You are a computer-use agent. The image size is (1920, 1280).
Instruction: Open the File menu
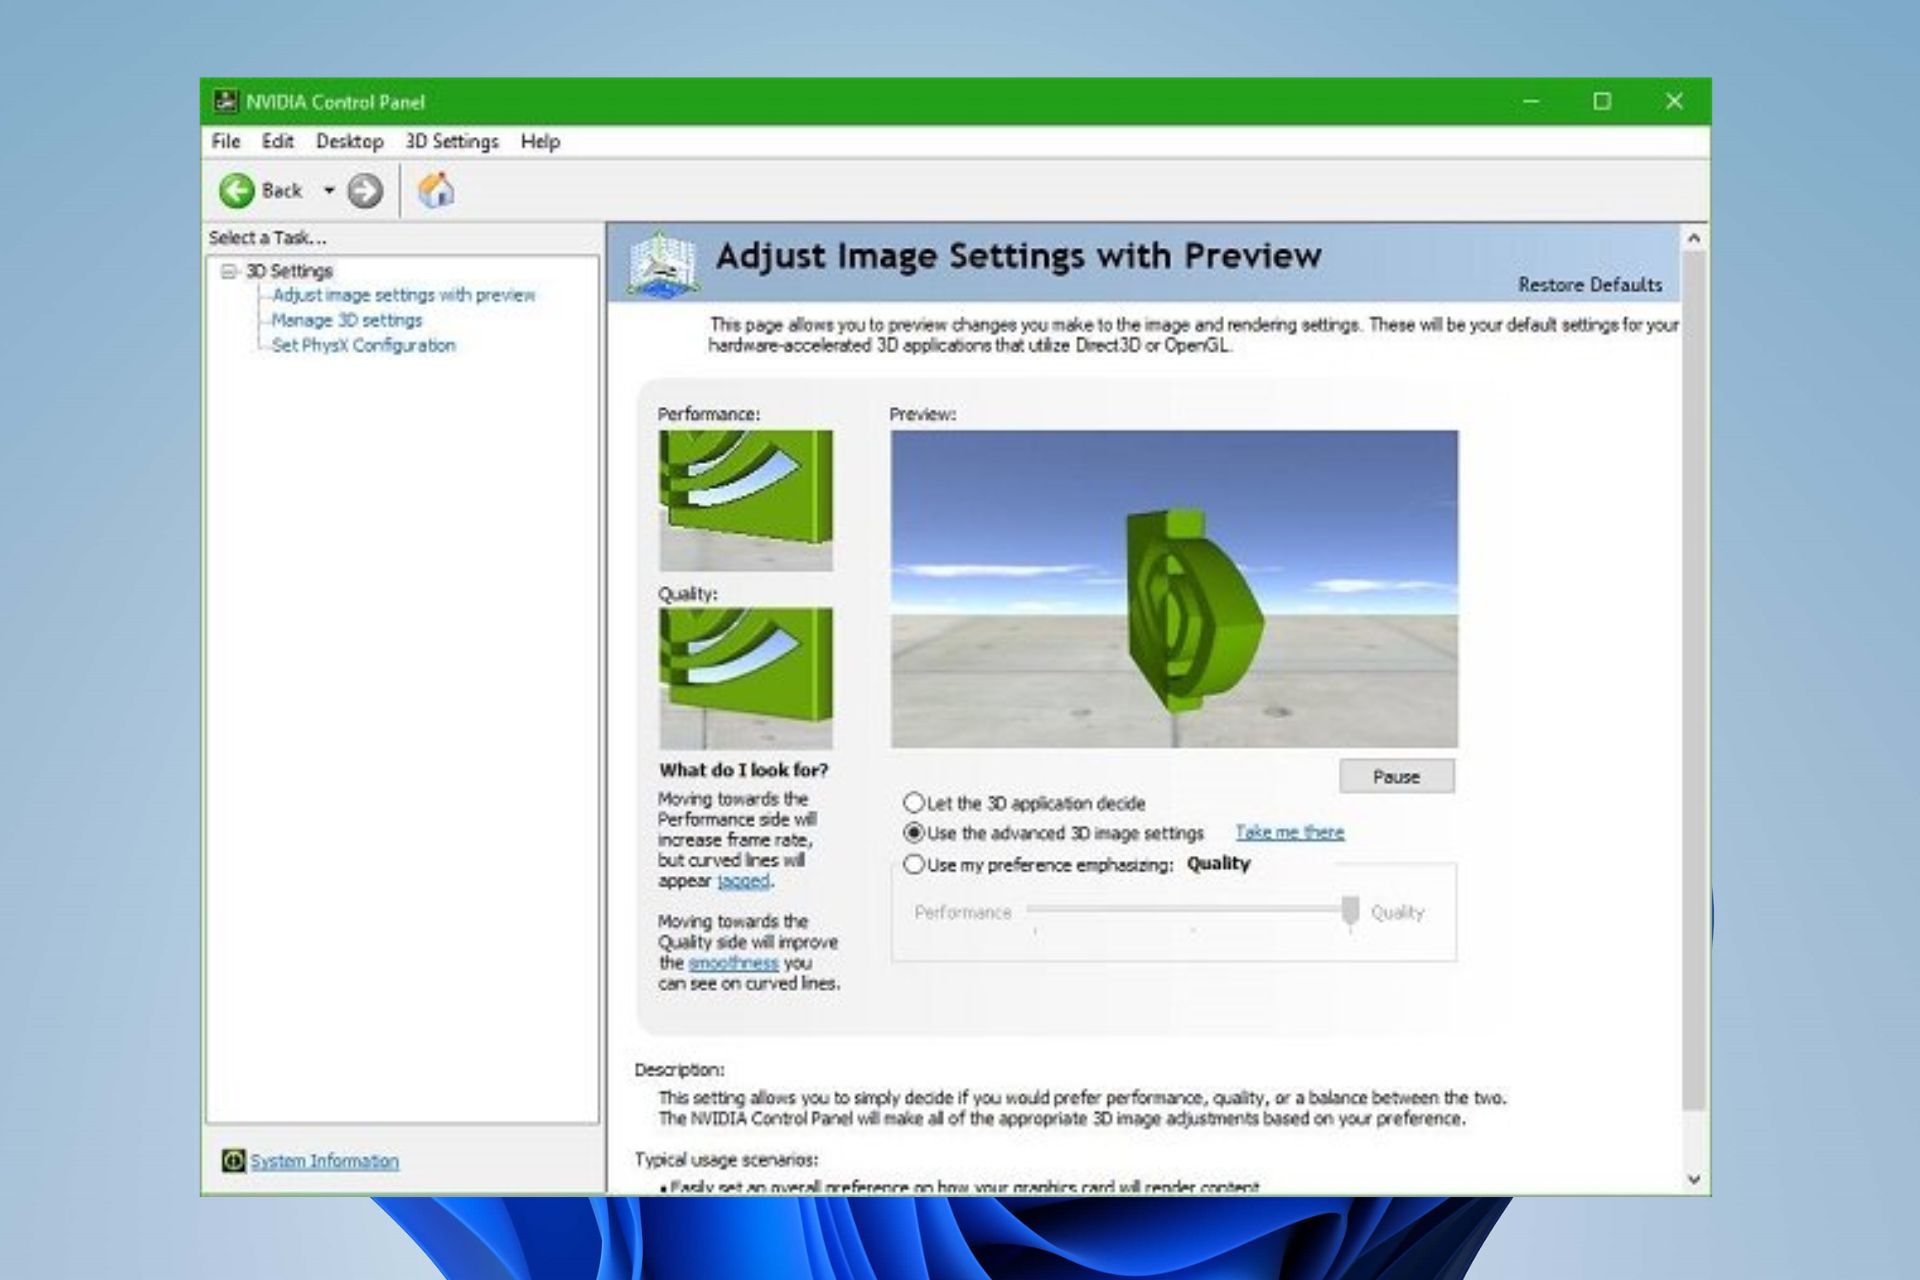226,141
